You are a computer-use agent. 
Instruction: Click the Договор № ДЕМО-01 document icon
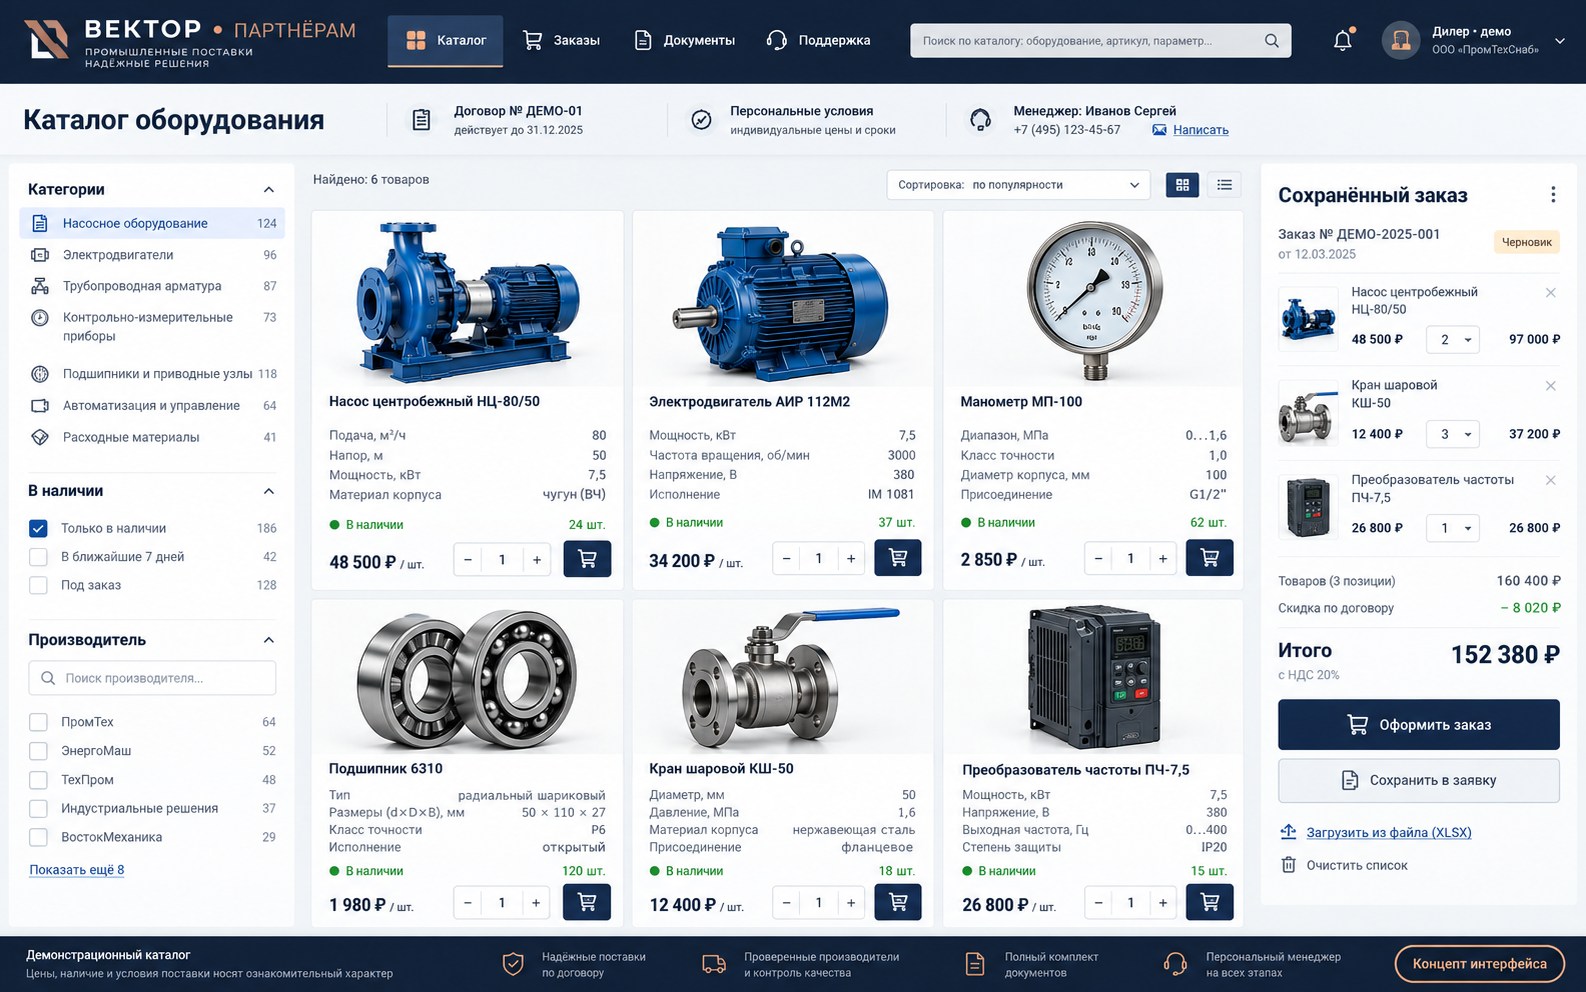(421, 120)
